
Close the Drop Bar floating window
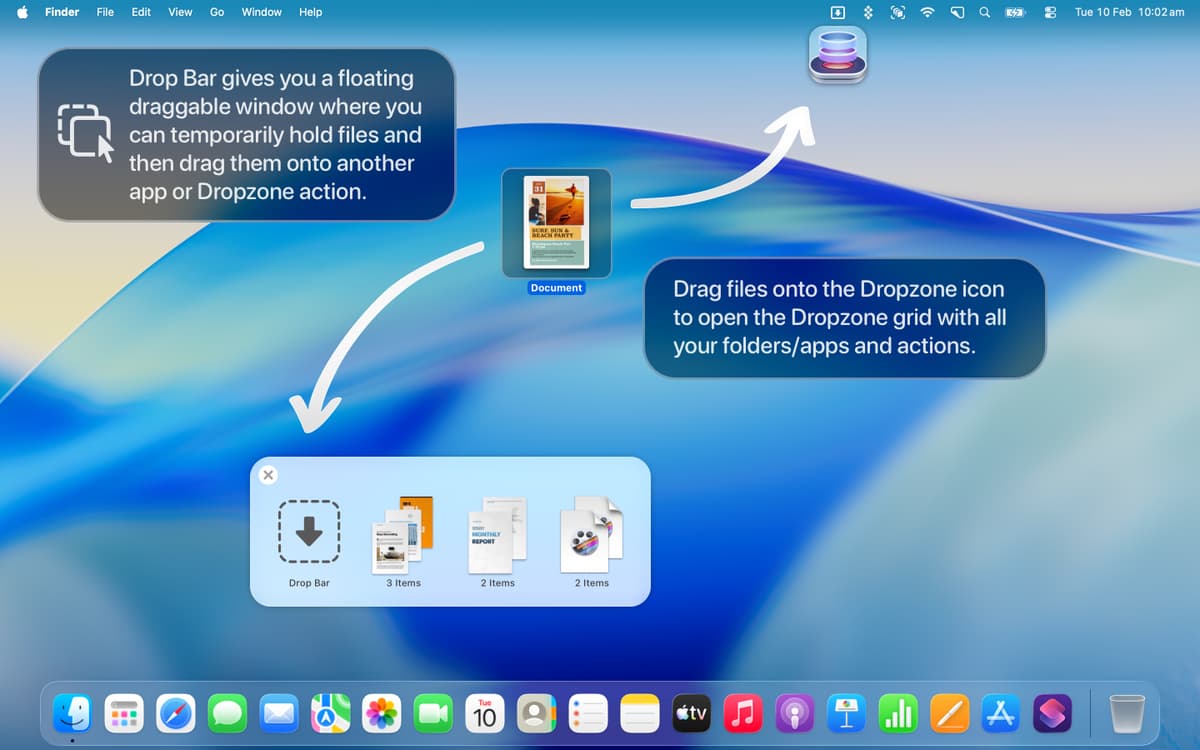[x=268, y=475]
